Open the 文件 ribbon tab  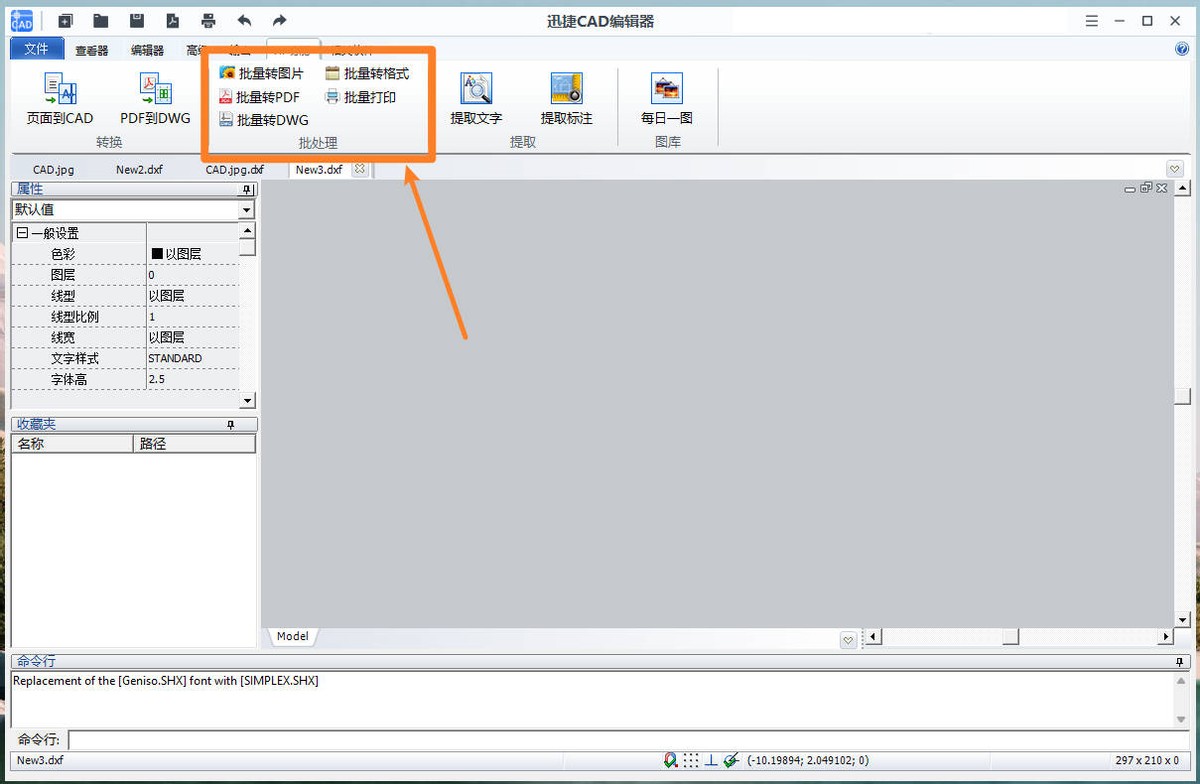[37, 48]
